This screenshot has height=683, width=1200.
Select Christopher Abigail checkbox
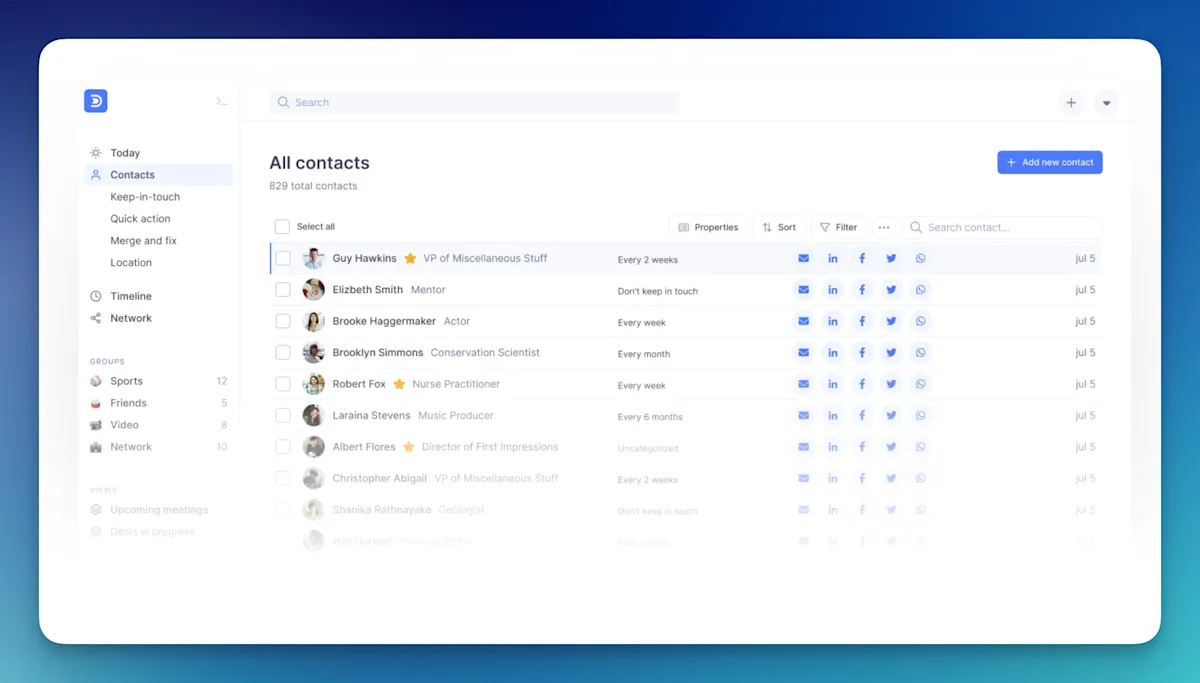click(283, 478)
